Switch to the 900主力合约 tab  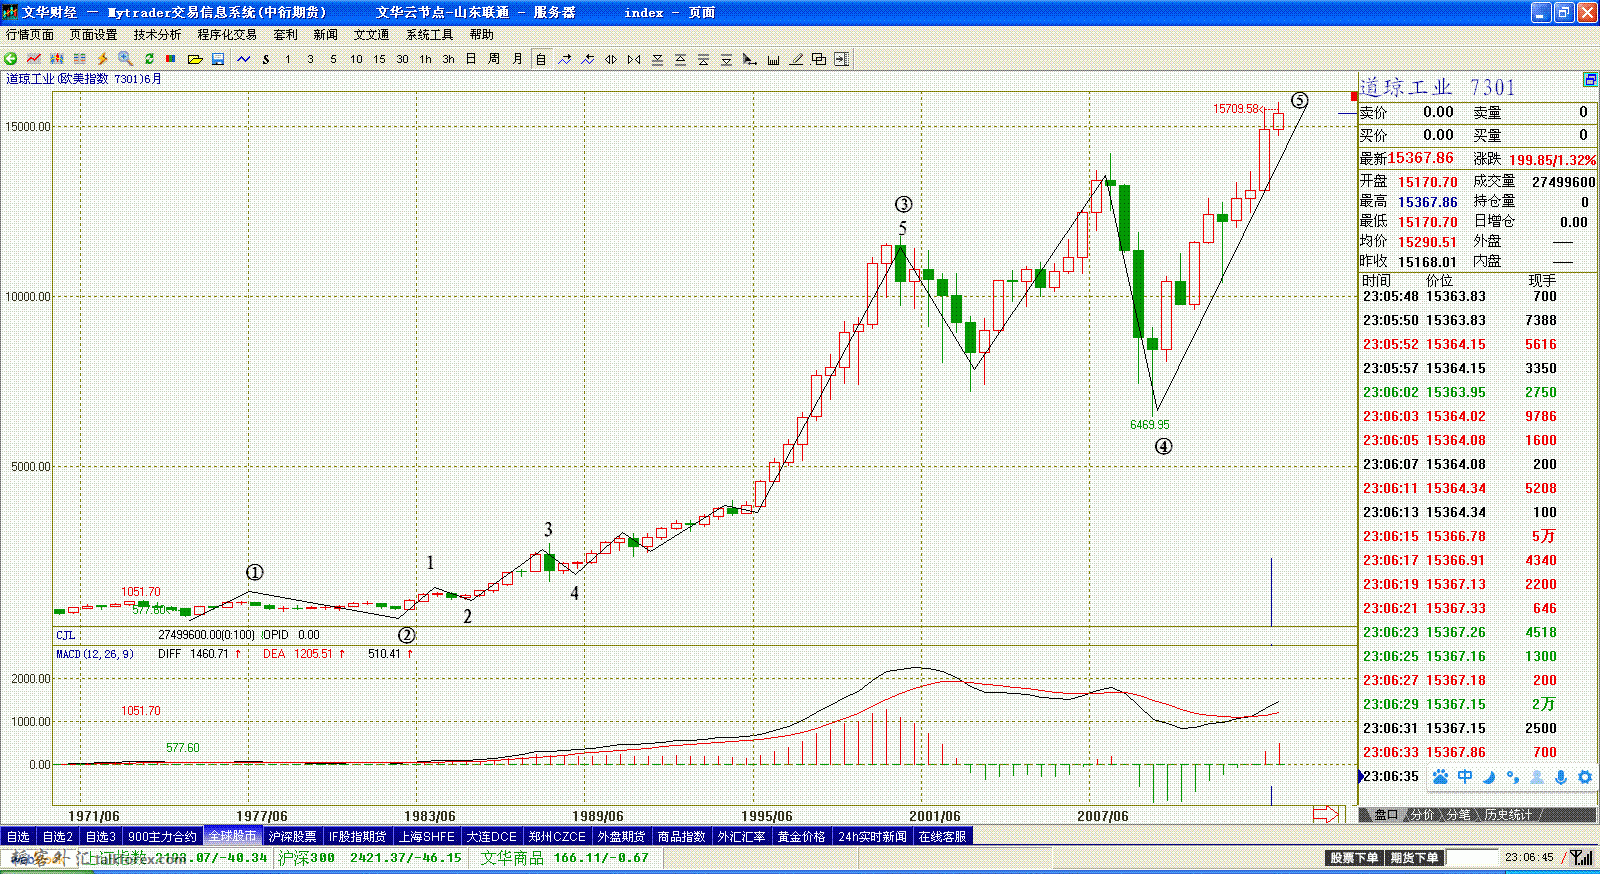(x=162, y=836)
